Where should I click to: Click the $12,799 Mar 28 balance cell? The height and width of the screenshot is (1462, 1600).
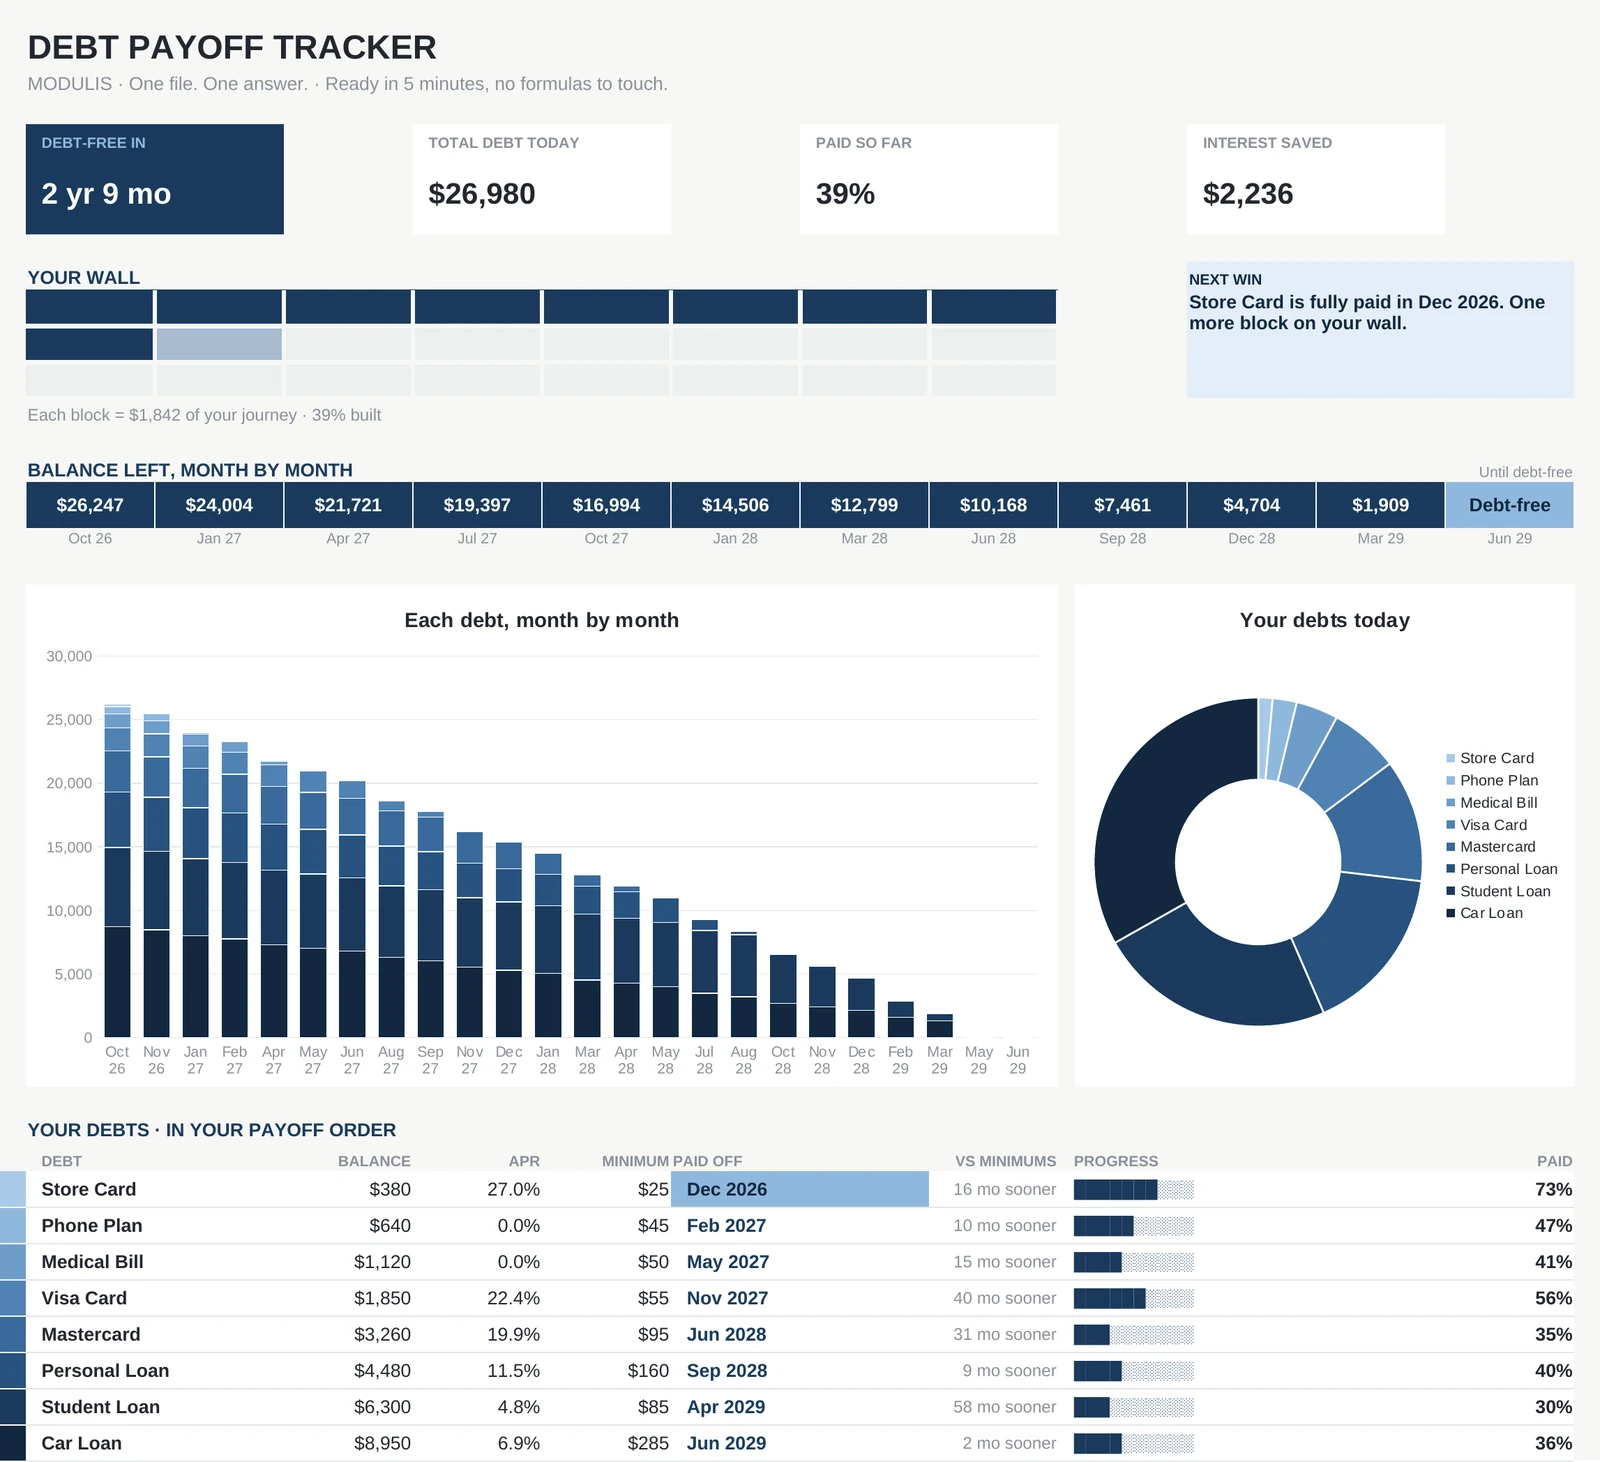point(864,505)
